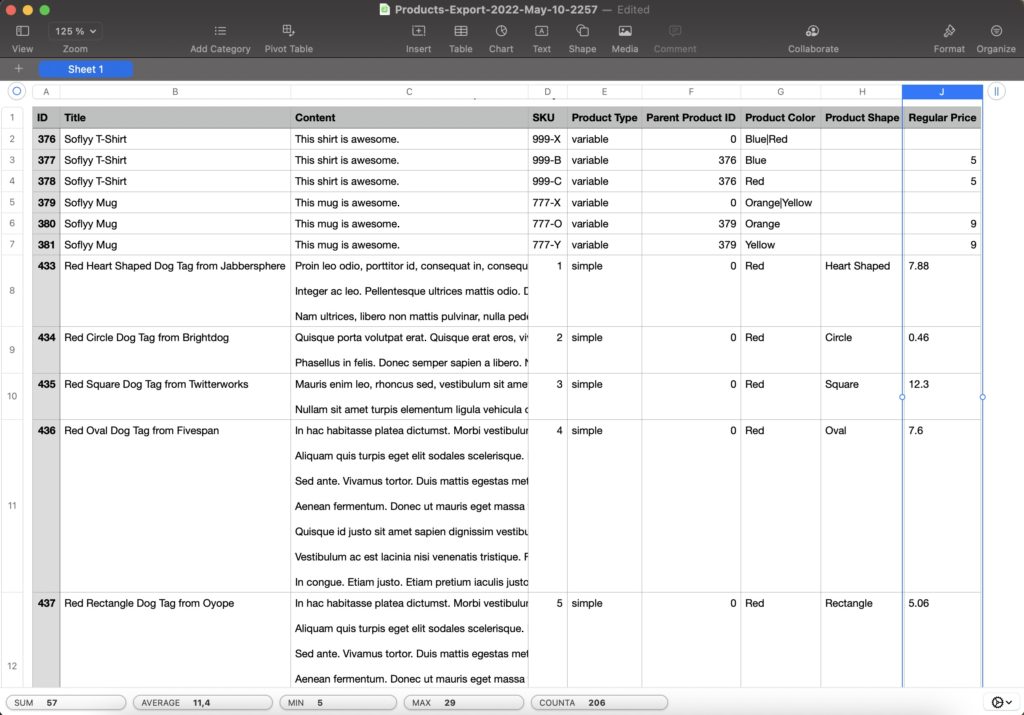Open the 125% zoom dropdown

coord(74,30)
